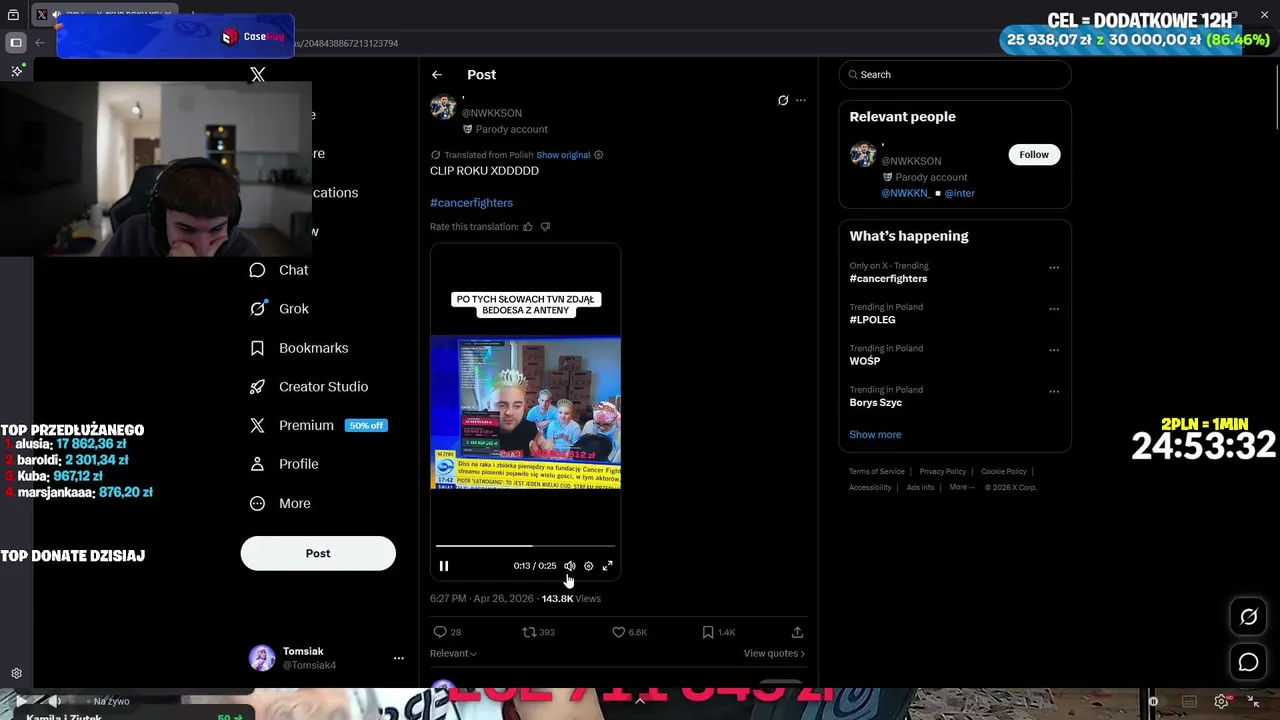Open Ads info footer link

pyautogui.click(x=921, y=488)
